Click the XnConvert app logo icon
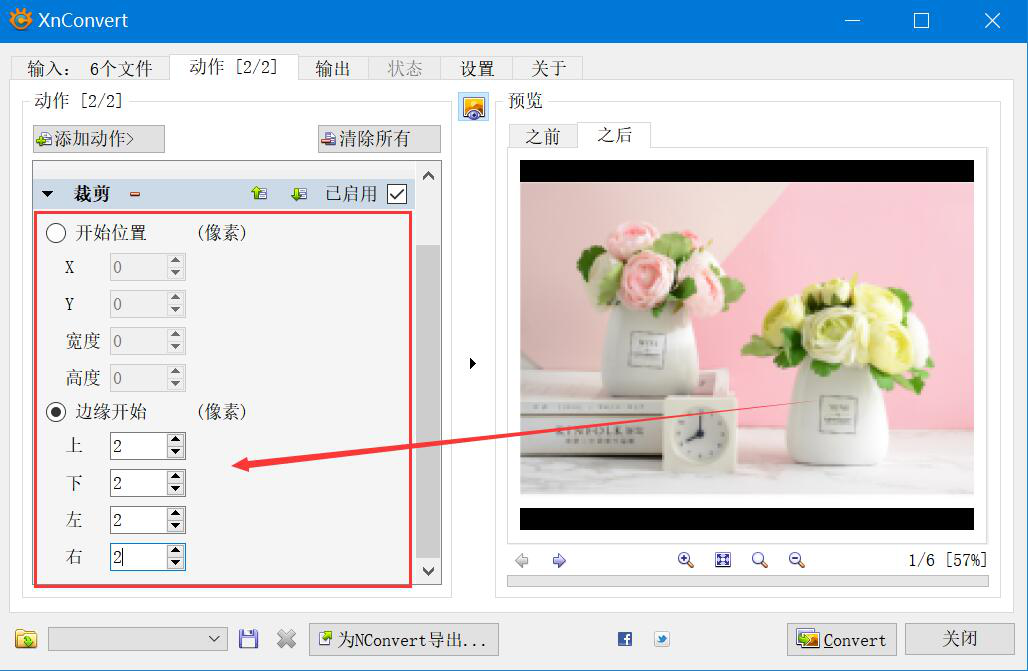 pos(20,20)
